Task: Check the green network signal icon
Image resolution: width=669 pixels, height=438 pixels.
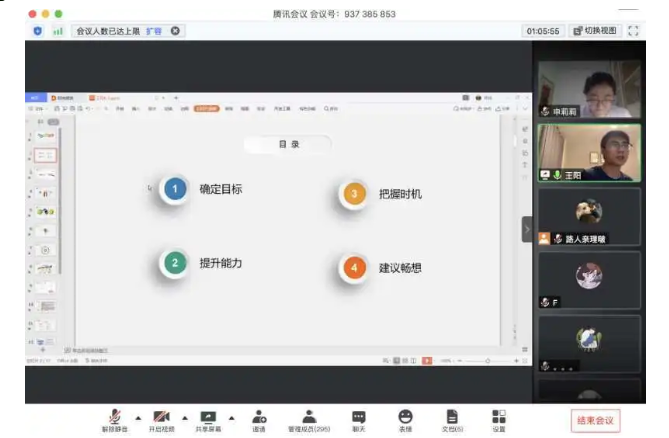Action: 58,31
